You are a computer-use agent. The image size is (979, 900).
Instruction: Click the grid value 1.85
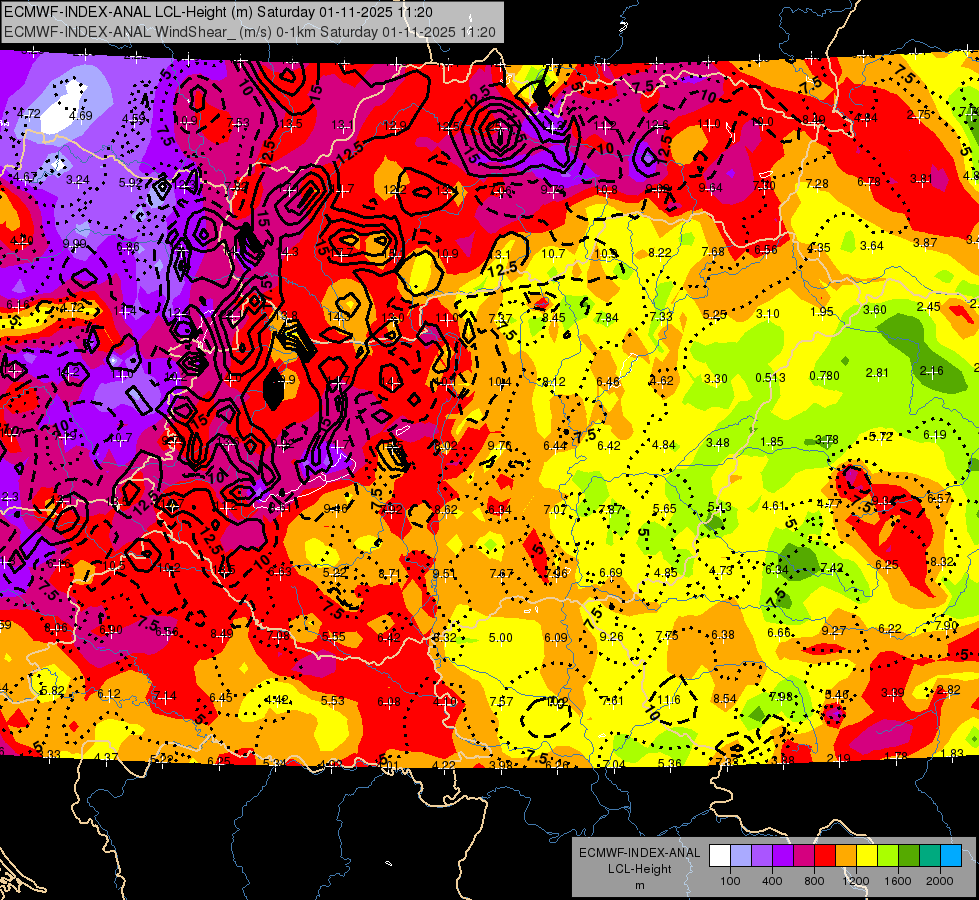coord(772,442)
